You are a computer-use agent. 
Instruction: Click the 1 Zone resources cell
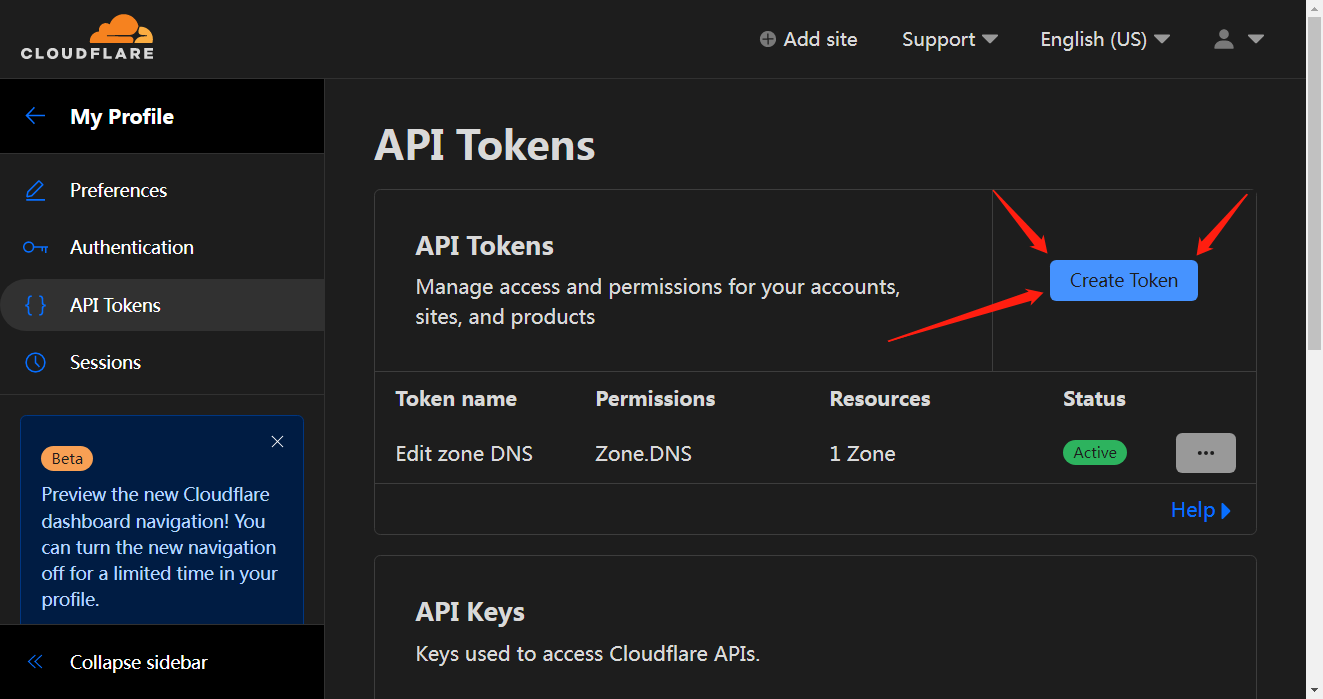[862, 454]
